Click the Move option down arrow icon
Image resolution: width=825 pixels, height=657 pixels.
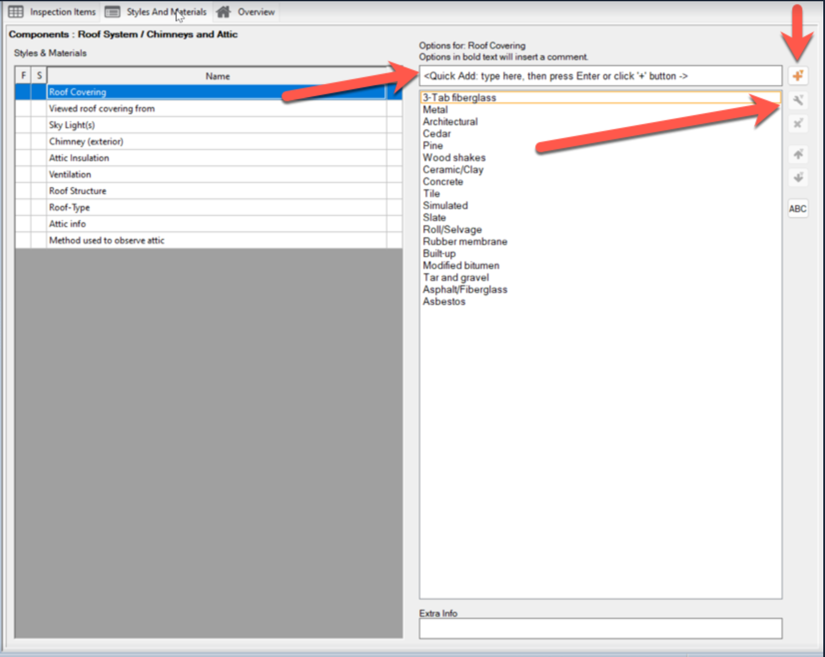(797, 178)
